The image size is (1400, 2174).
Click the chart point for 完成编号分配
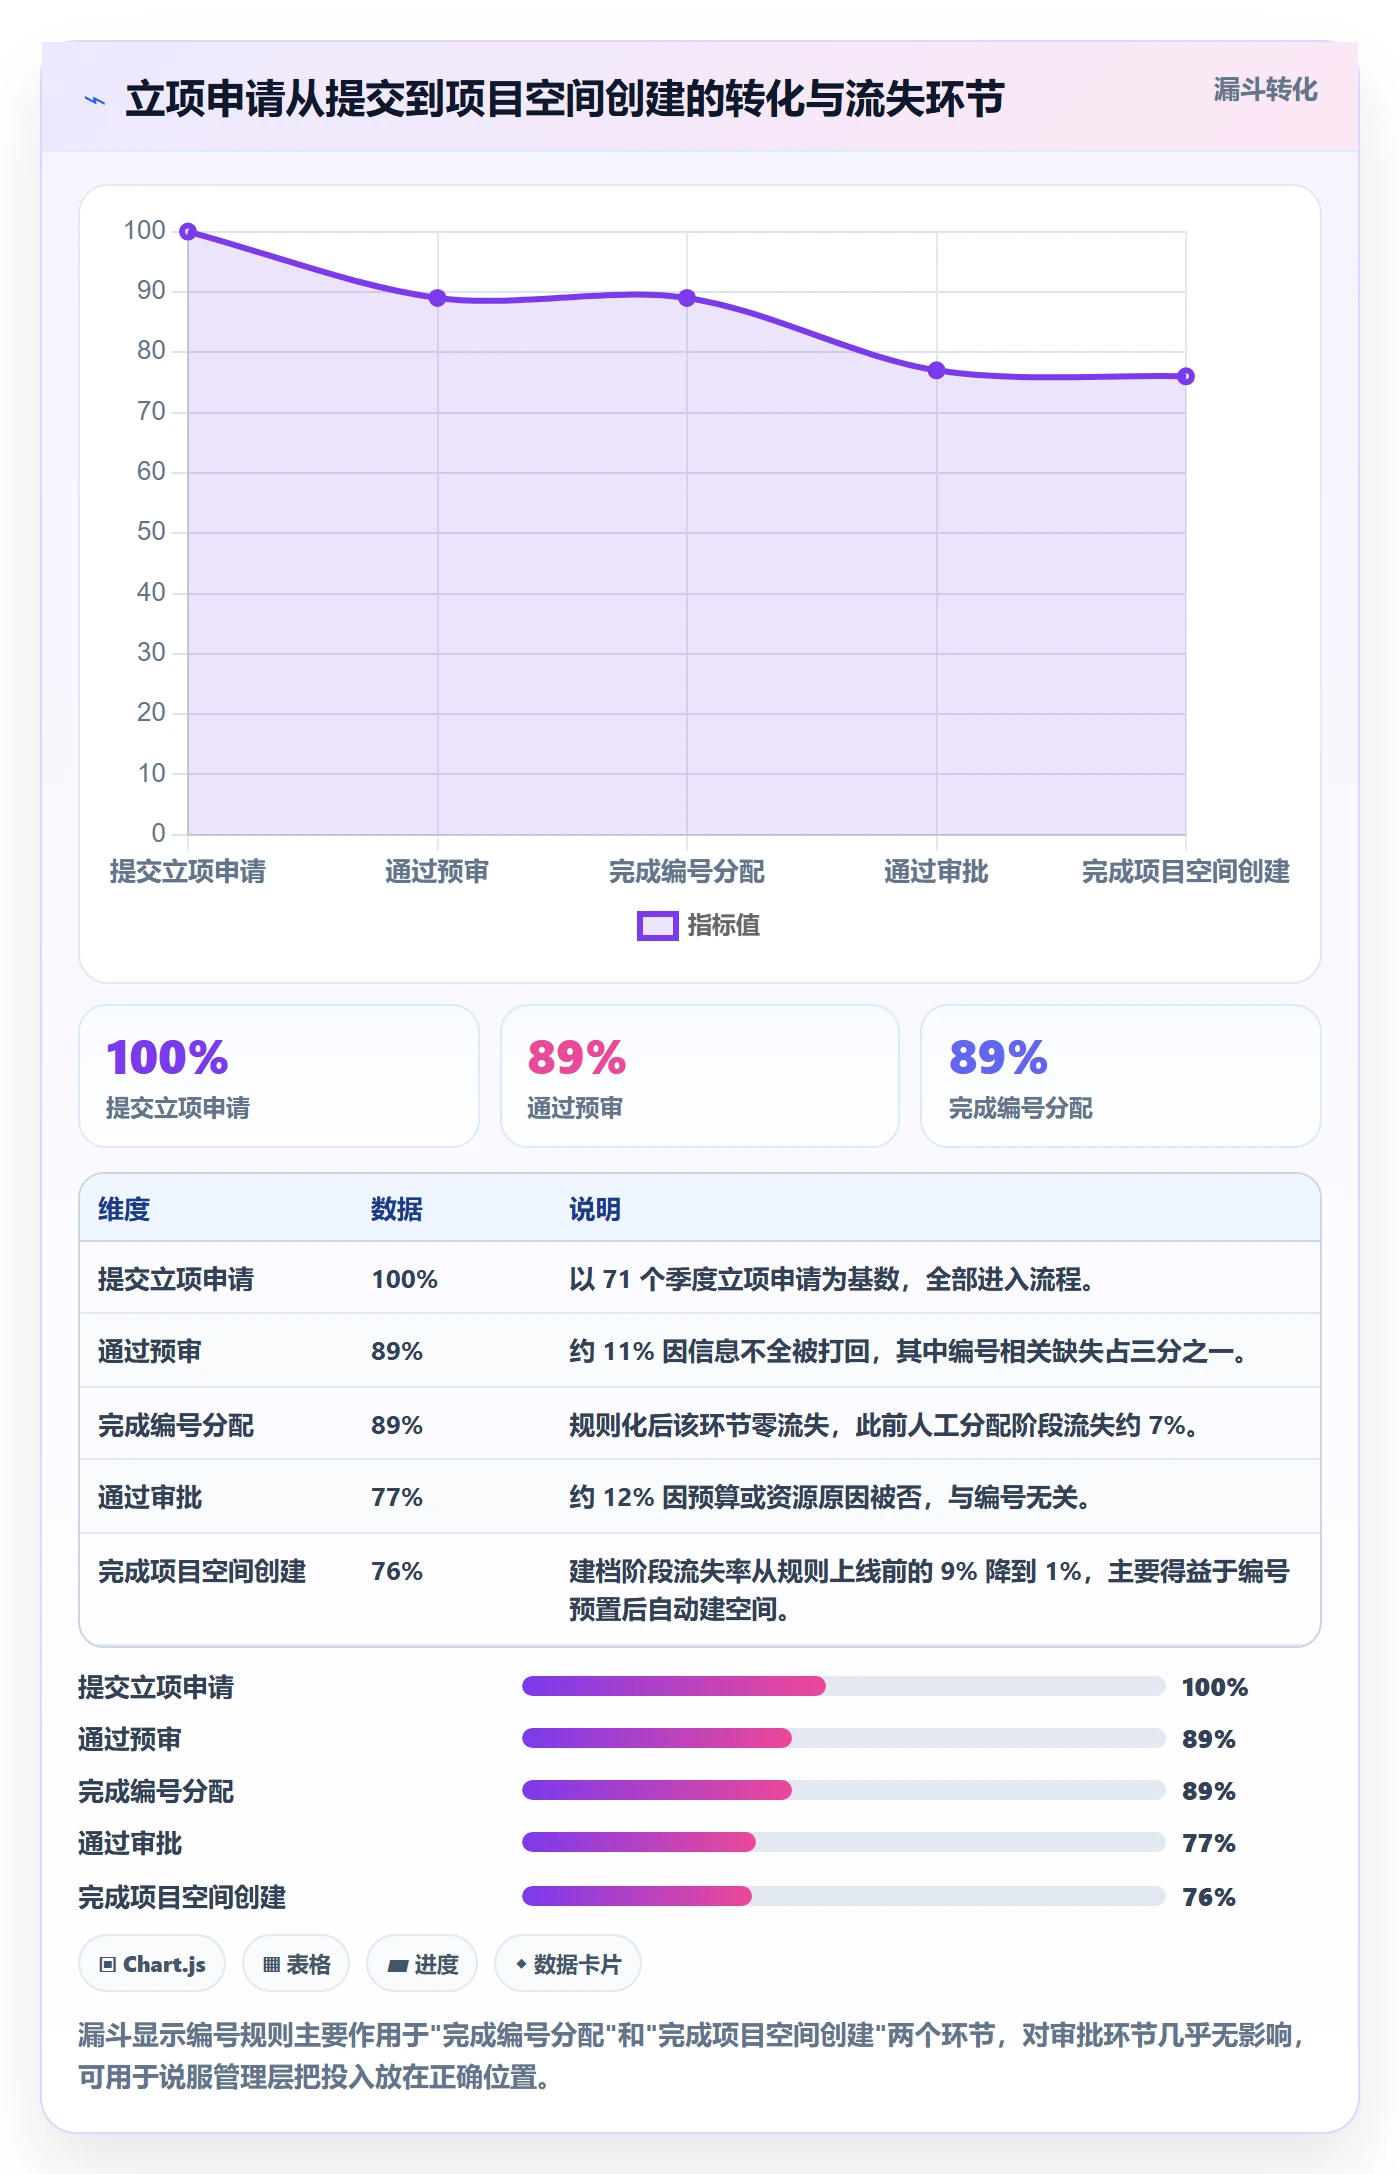pos(687,298)
